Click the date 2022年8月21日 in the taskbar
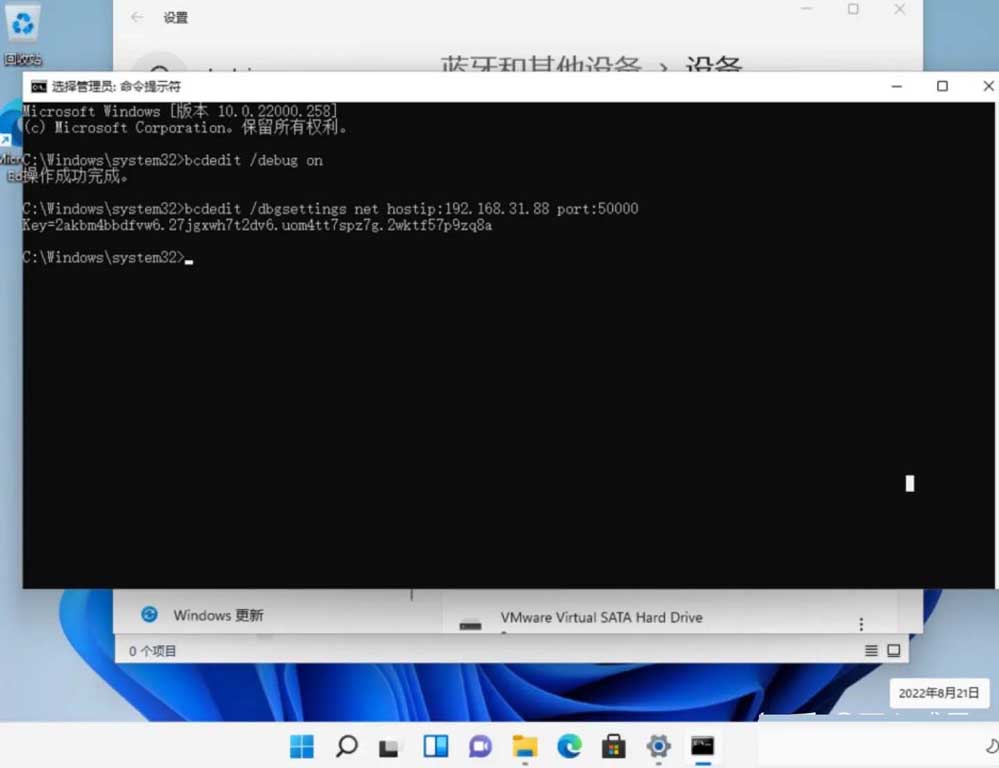This screenshot has height=768, width=999. pos(938,692)
